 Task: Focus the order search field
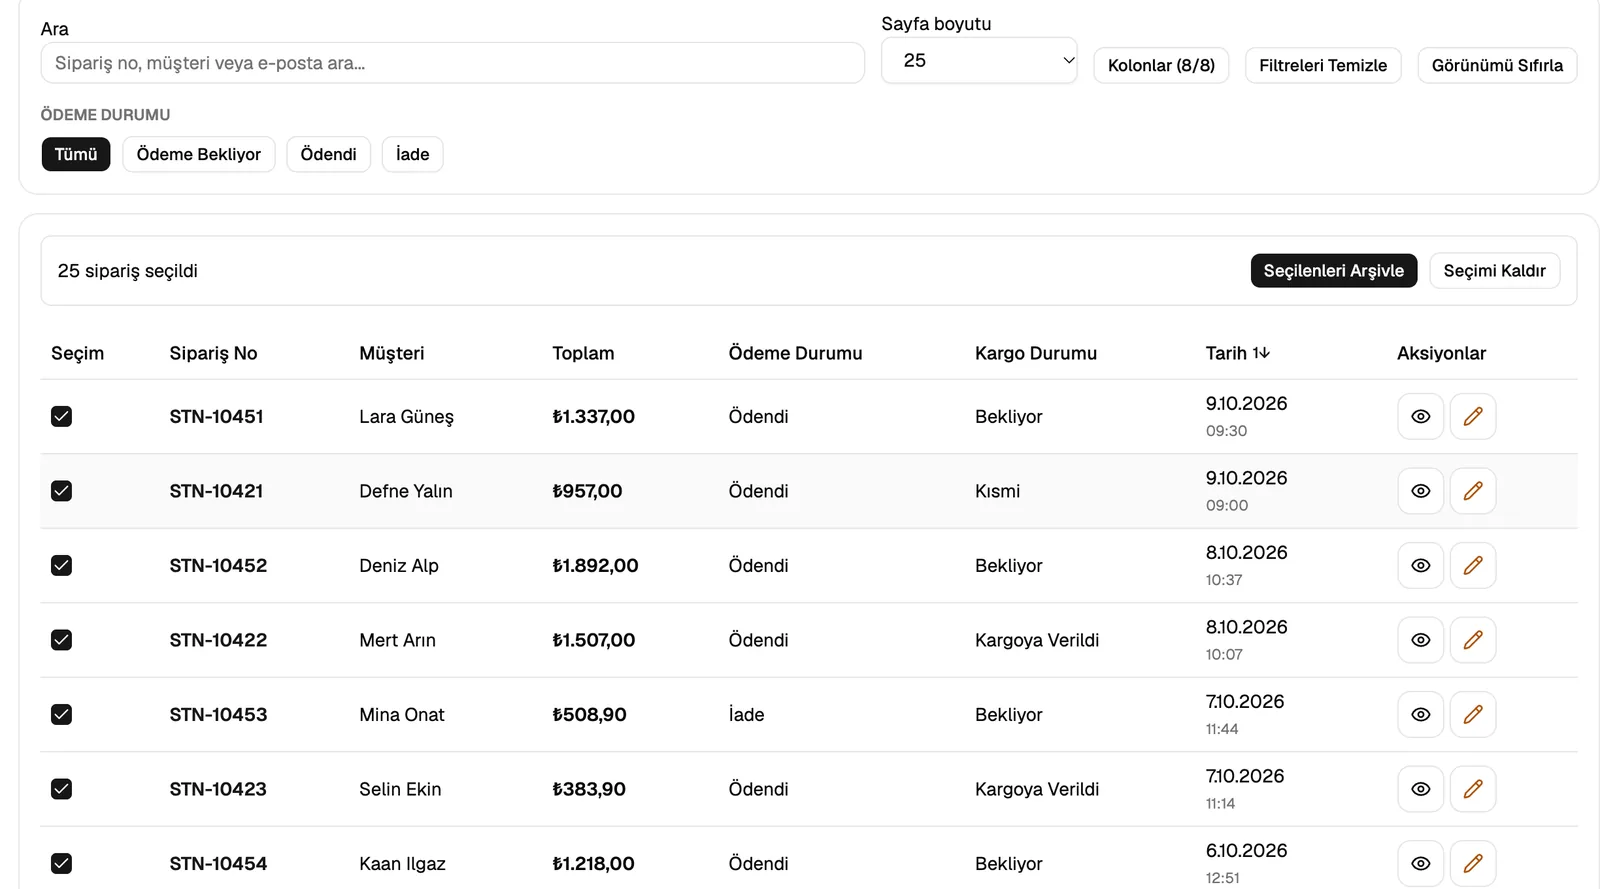pyautogui.click(x=452, y=63)
